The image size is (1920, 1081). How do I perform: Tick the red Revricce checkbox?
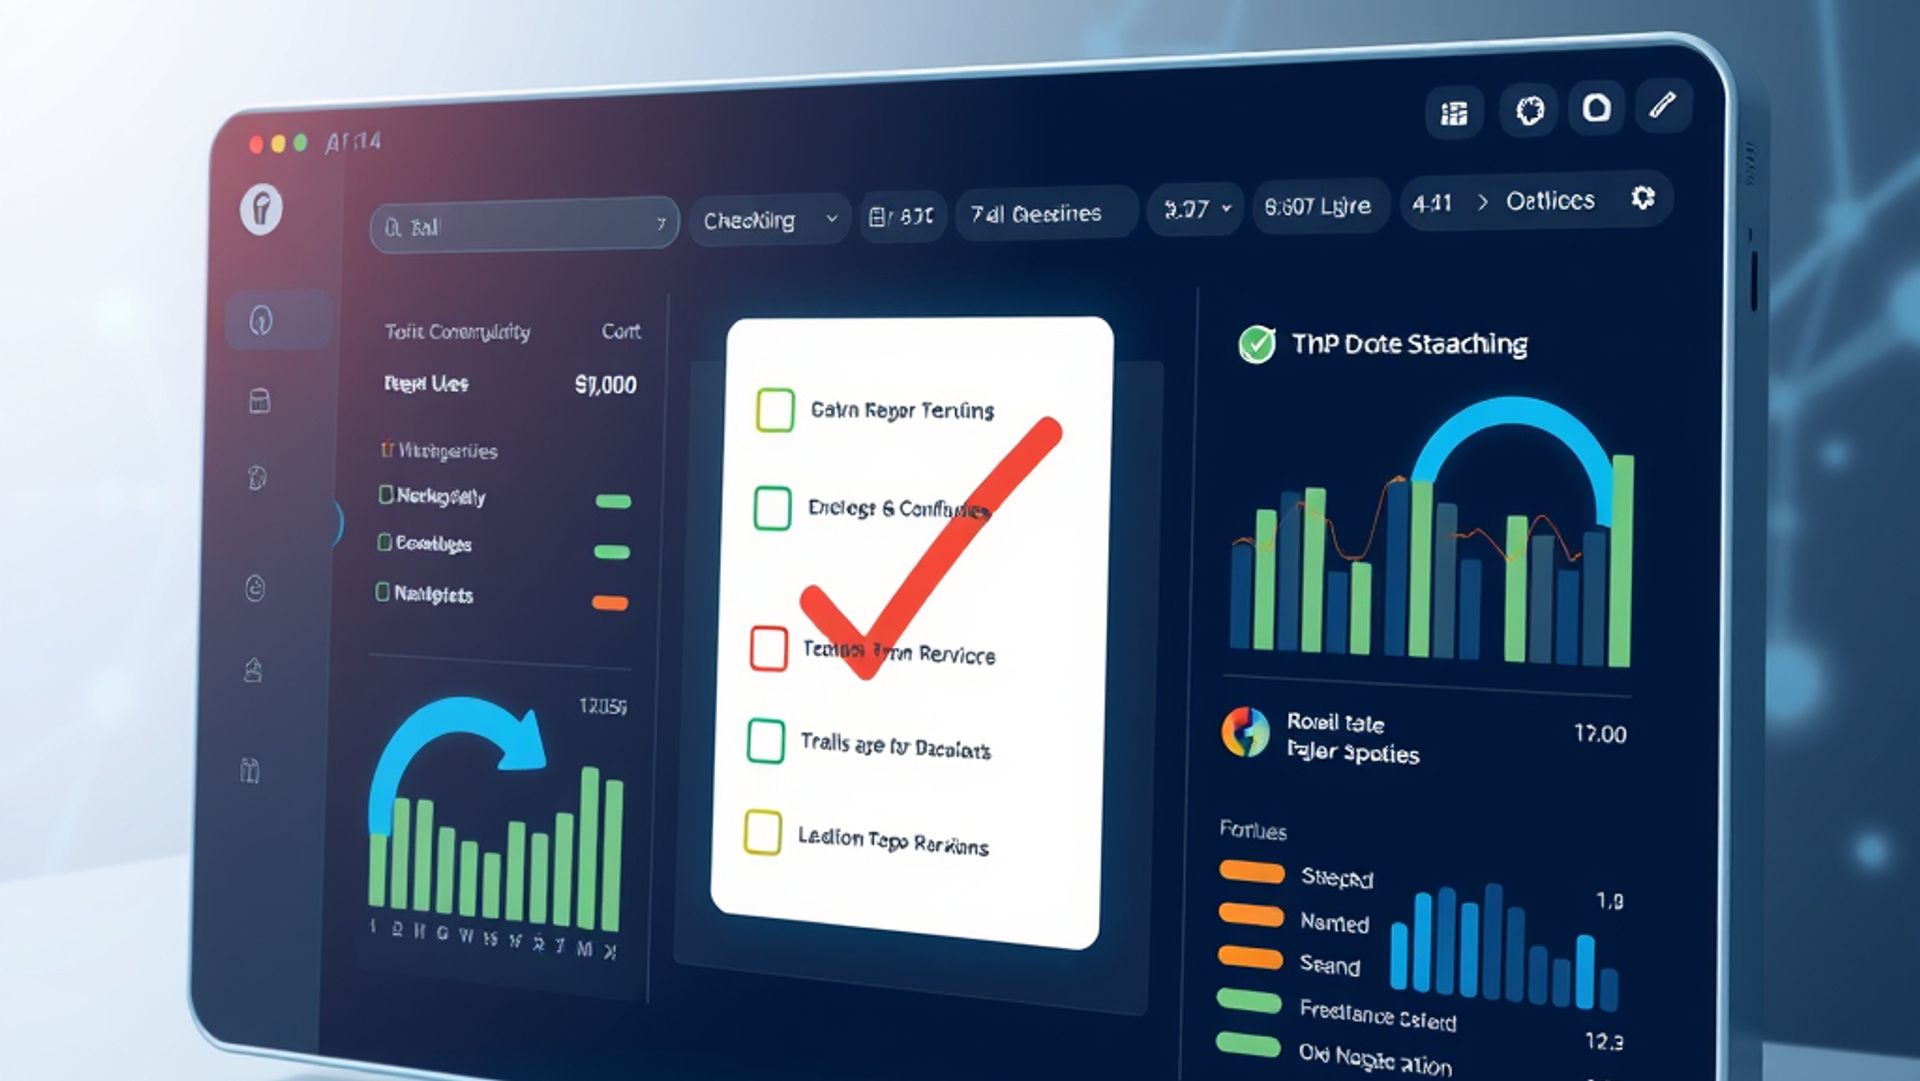769,648
